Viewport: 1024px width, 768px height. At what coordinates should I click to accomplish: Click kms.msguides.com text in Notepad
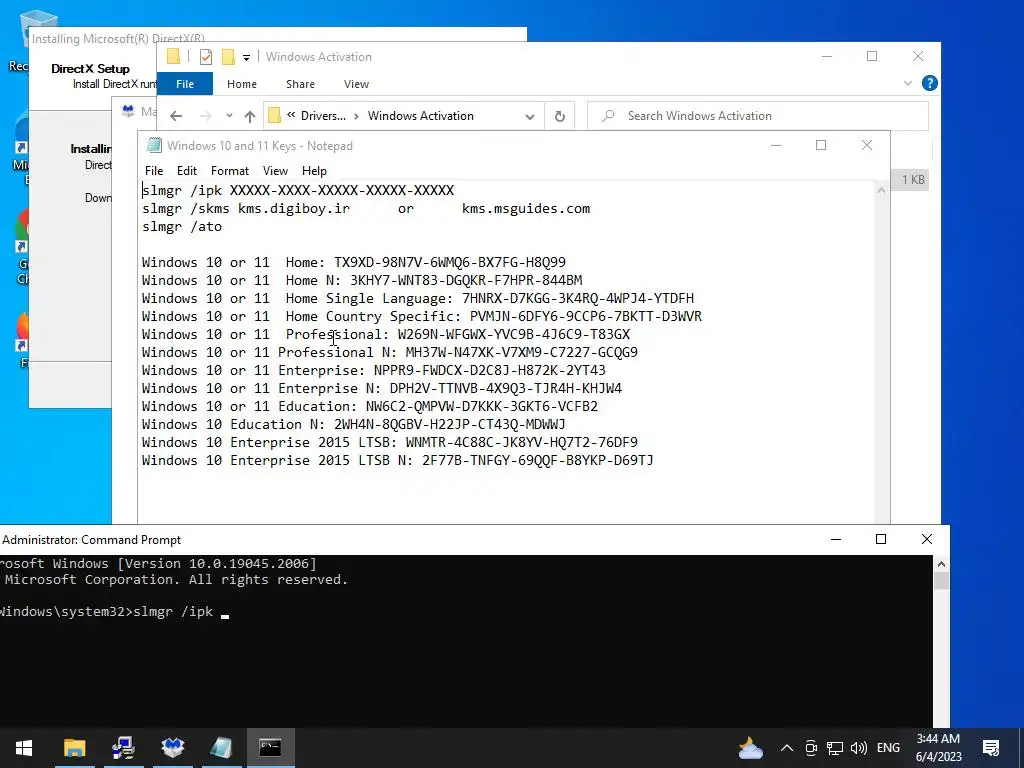point(526,208)
